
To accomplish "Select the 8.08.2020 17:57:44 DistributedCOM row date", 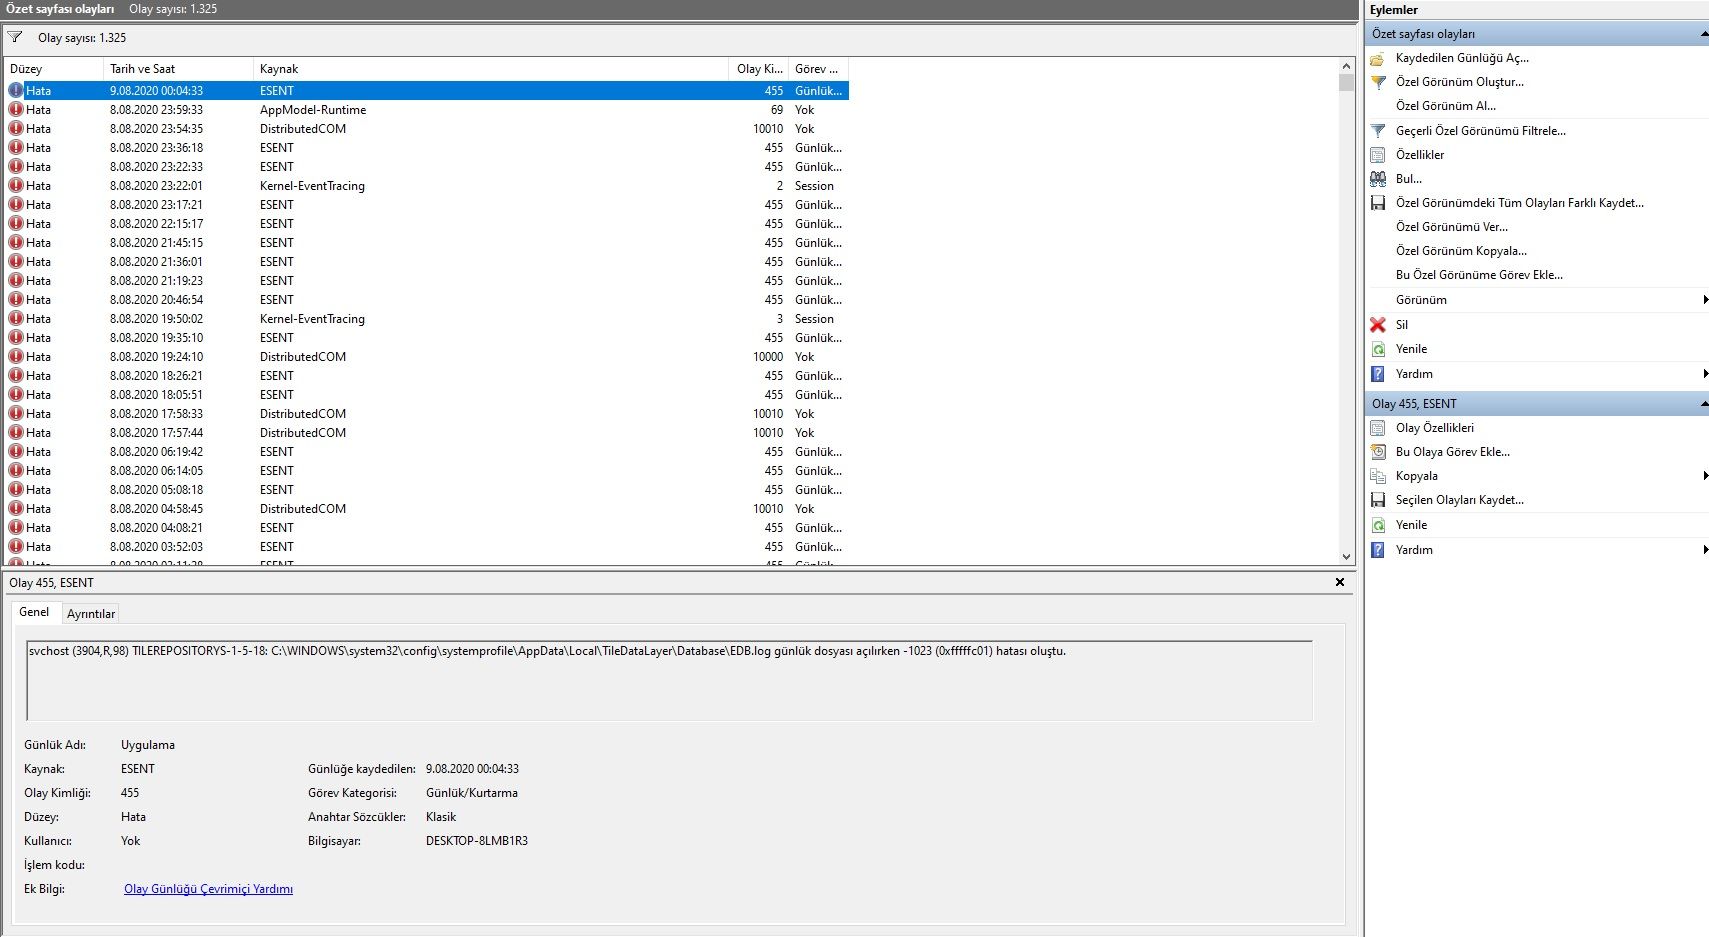I will 156,433.
